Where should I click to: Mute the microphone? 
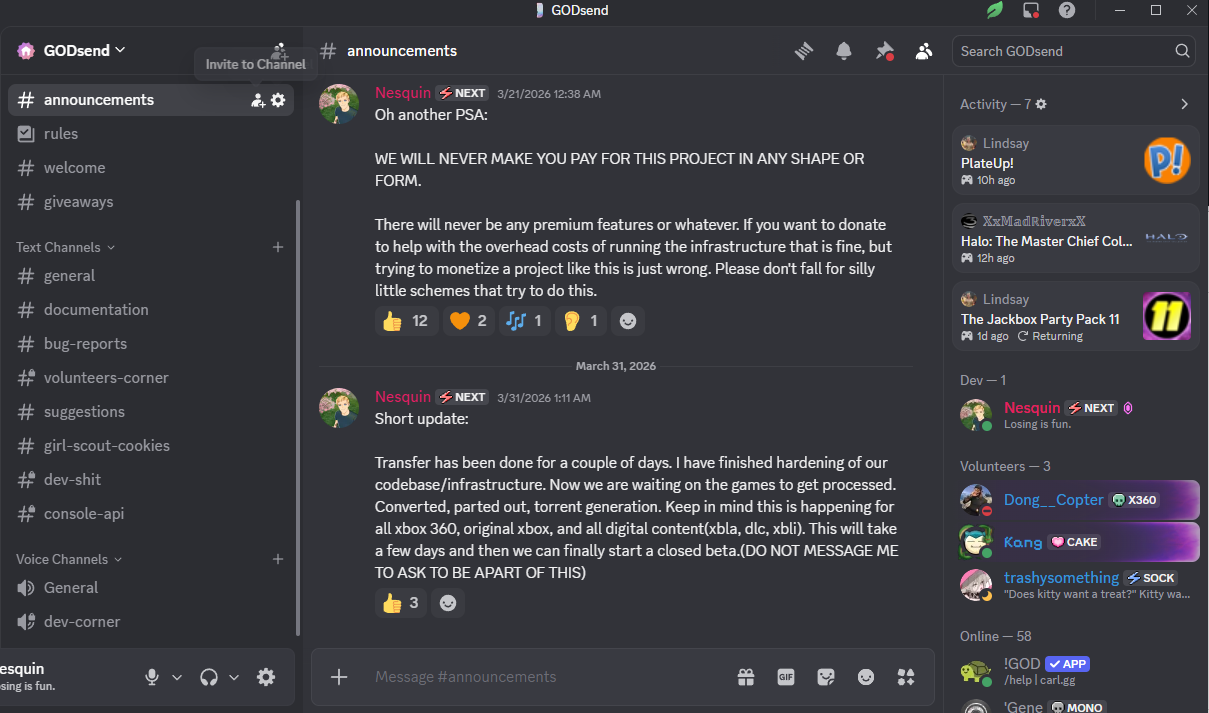click(152, 677)
